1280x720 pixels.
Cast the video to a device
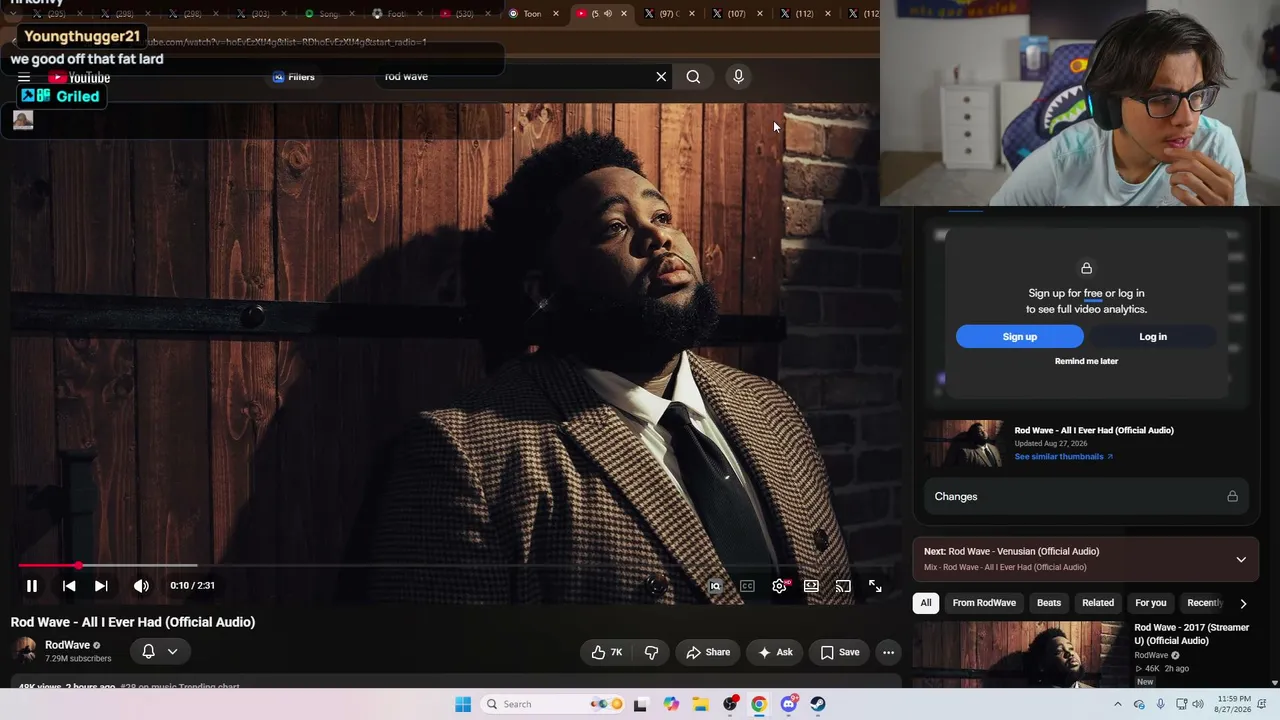[x=843, y=586]
